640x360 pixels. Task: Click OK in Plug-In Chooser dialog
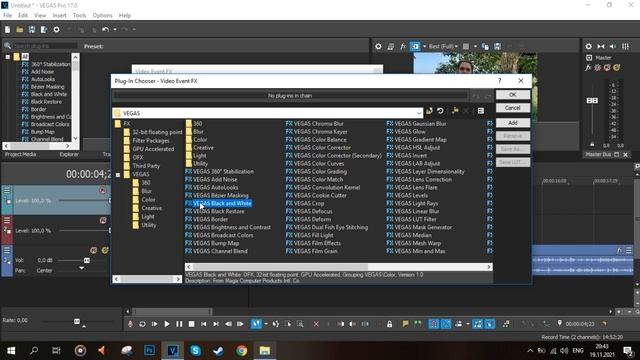513,95
